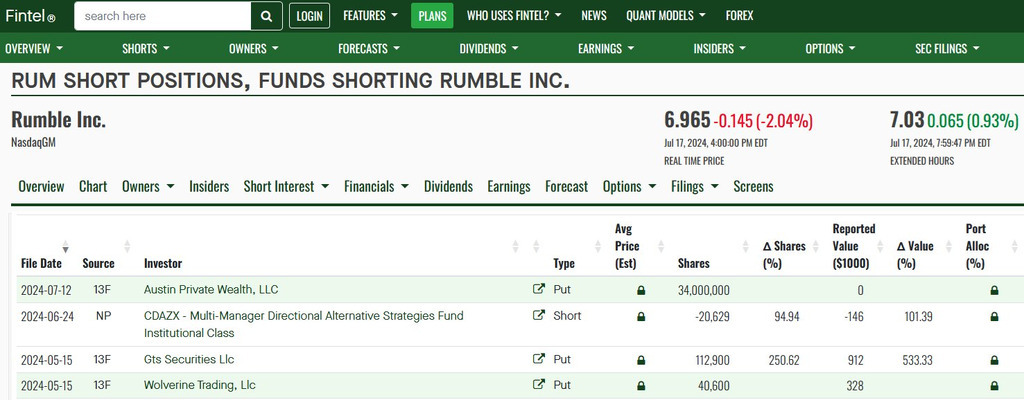Sort table by File Date arrows
Viewport: 1024px width, 400px height.
65,246
